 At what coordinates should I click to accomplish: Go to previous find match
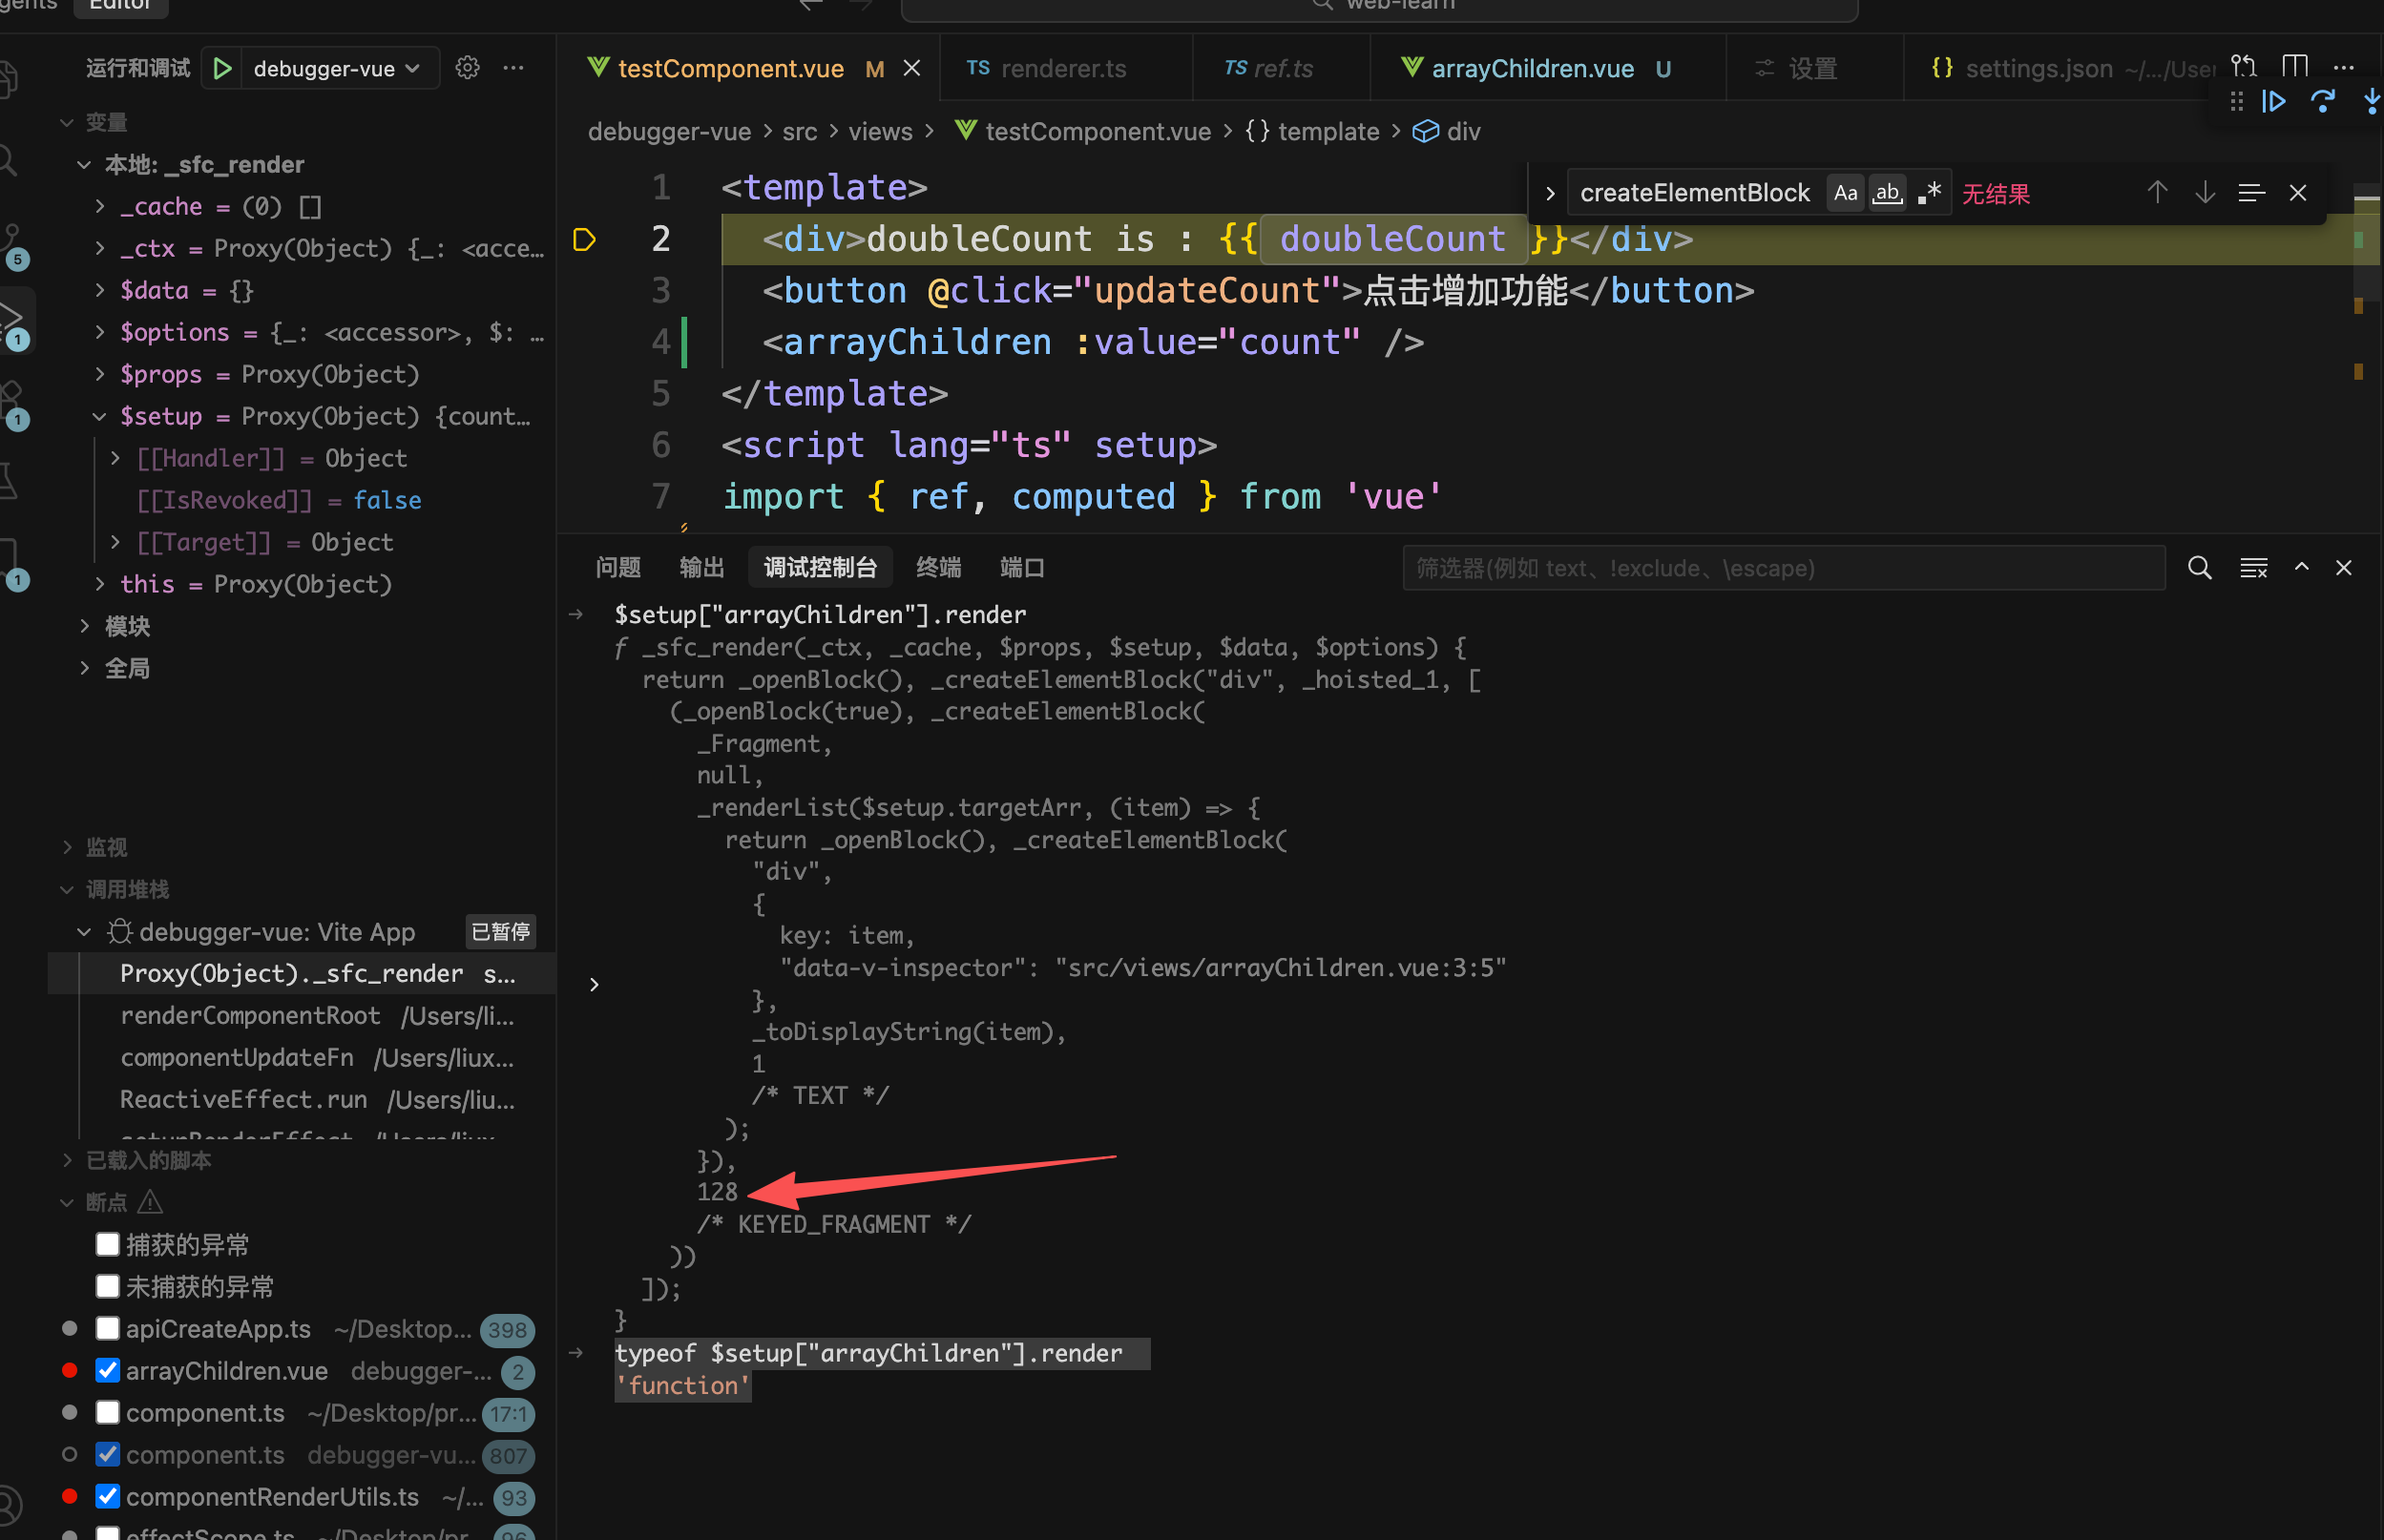[x=2157, y=192]
